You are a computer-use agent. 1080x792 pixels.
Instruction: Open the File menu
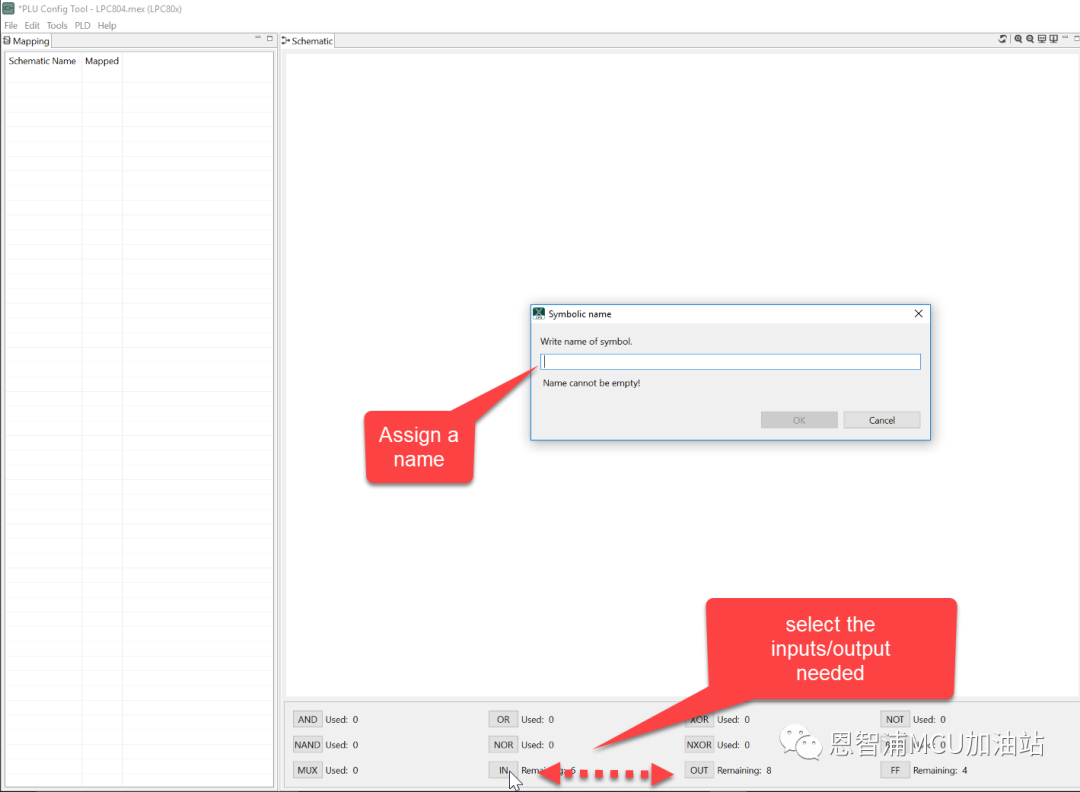(10, 25)
